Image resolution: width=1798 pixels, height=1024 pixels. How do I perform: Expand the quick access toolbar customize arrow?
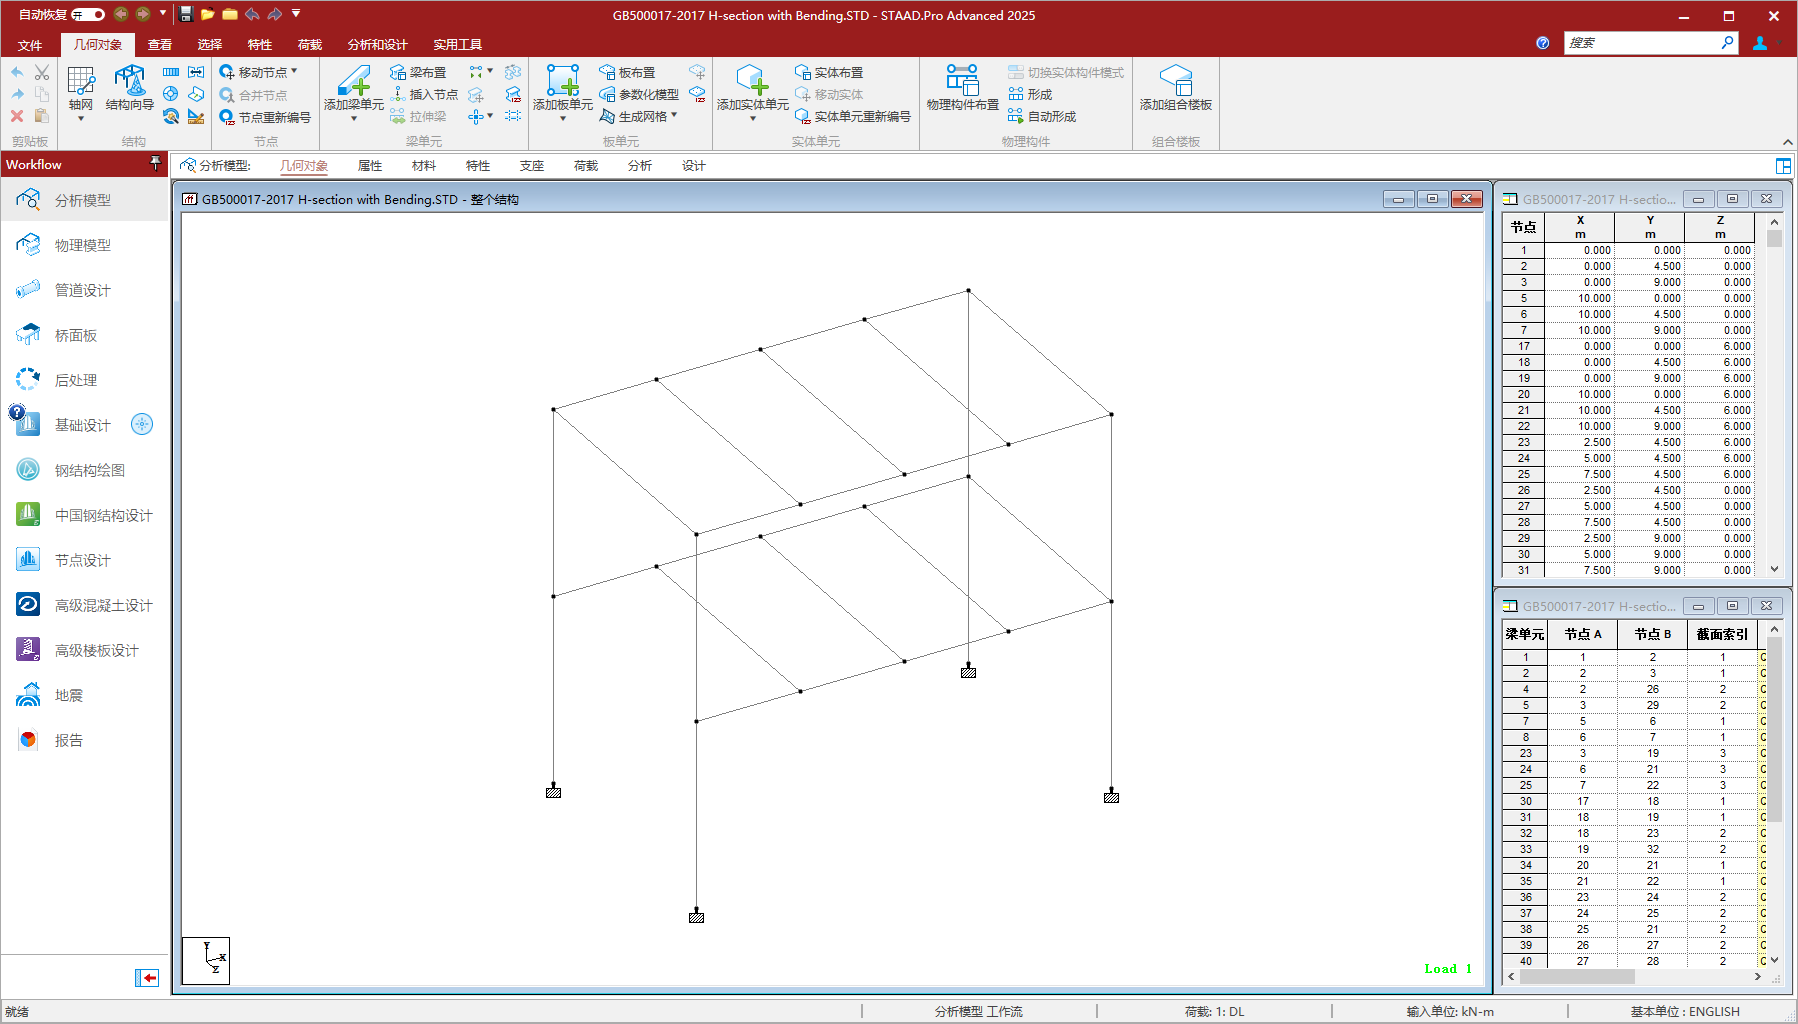[296, 14]
